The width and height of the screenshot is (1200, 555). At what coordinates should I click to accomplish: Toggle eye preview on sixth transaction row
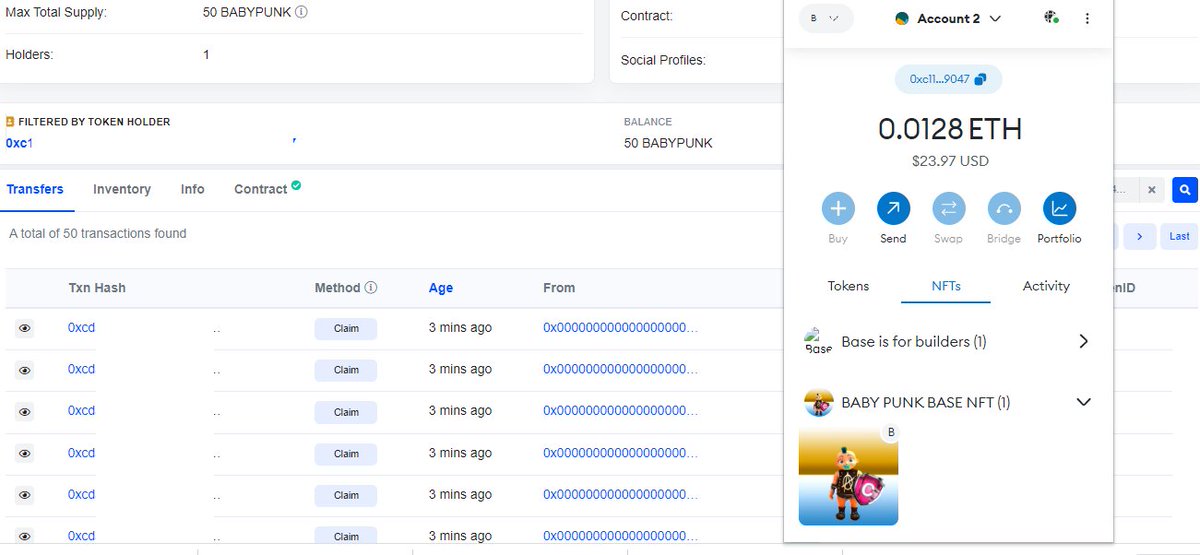pyautogui.click(x=25, y=536)
